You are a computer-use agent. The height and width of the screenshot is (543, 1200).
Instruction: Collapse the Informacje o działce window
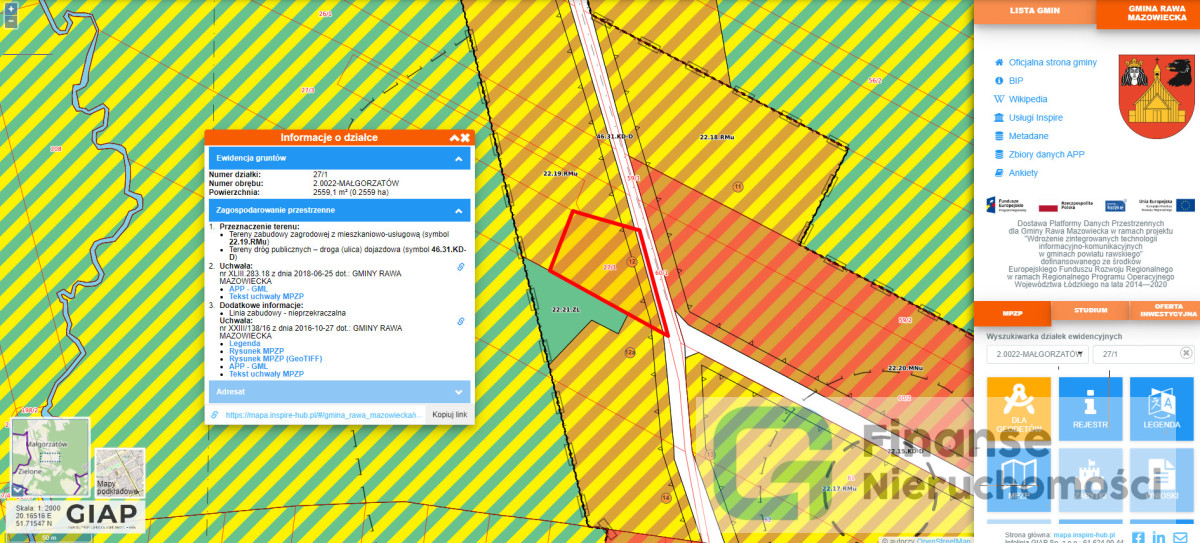[x=454, y=137]
